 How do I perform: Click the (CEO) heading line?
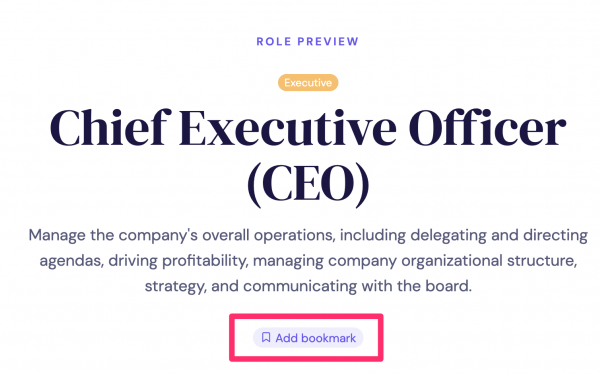click(308, 185)
